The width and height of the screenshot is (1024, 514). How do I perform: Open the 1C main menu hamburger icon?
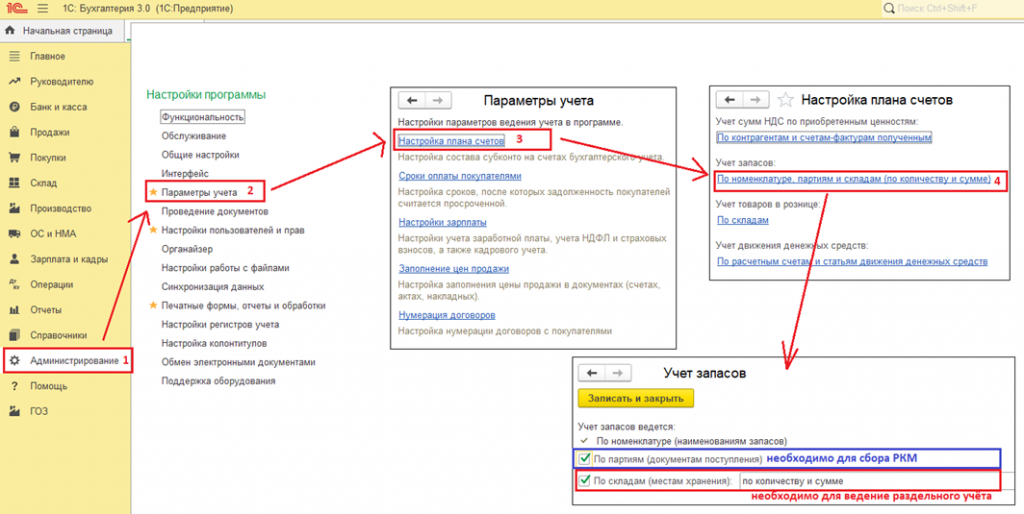[43, 9]
